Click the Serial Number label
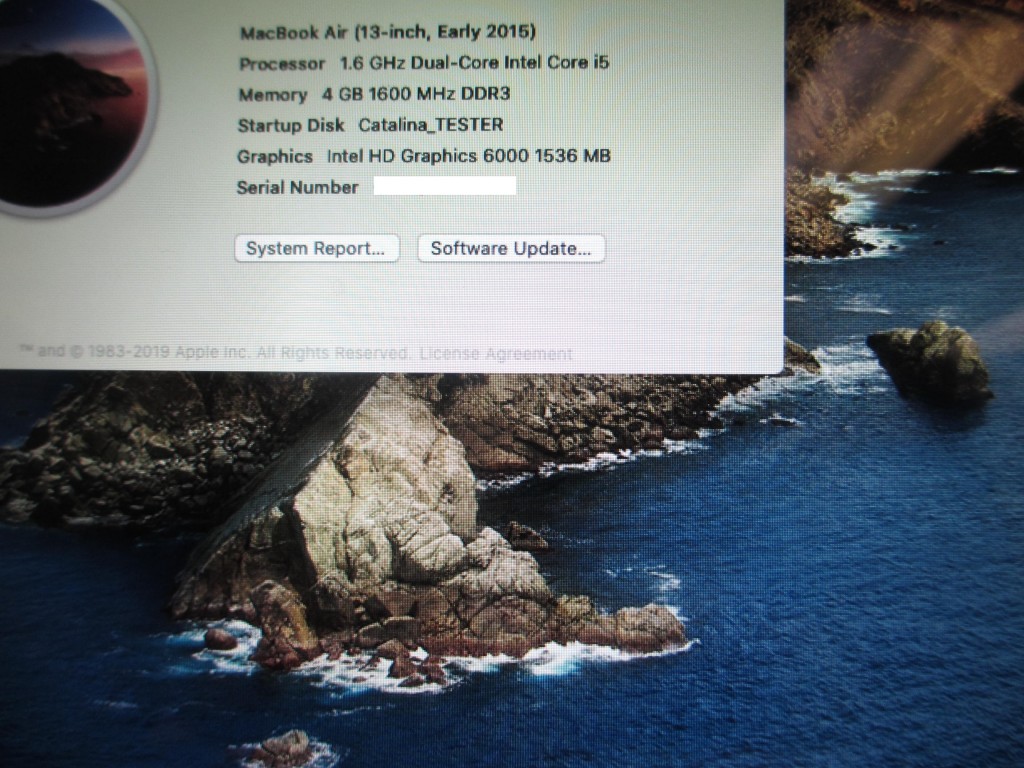The image size is (1024, 768). pos(297,188)
